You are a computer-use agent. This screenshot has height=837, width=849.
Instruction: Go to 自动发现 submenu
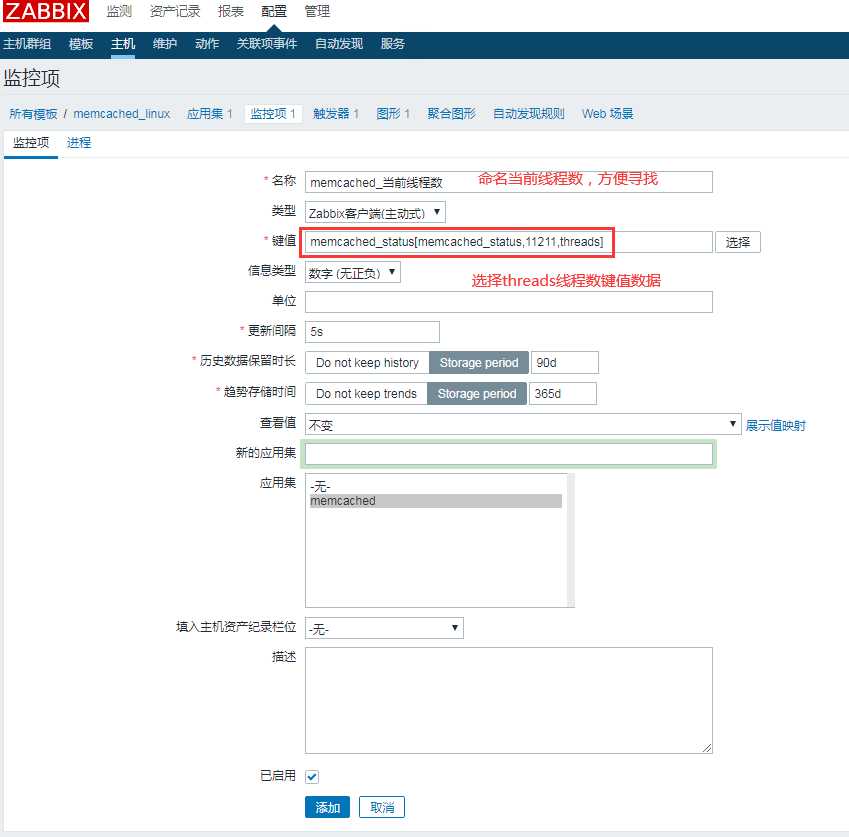pos(339,44)
